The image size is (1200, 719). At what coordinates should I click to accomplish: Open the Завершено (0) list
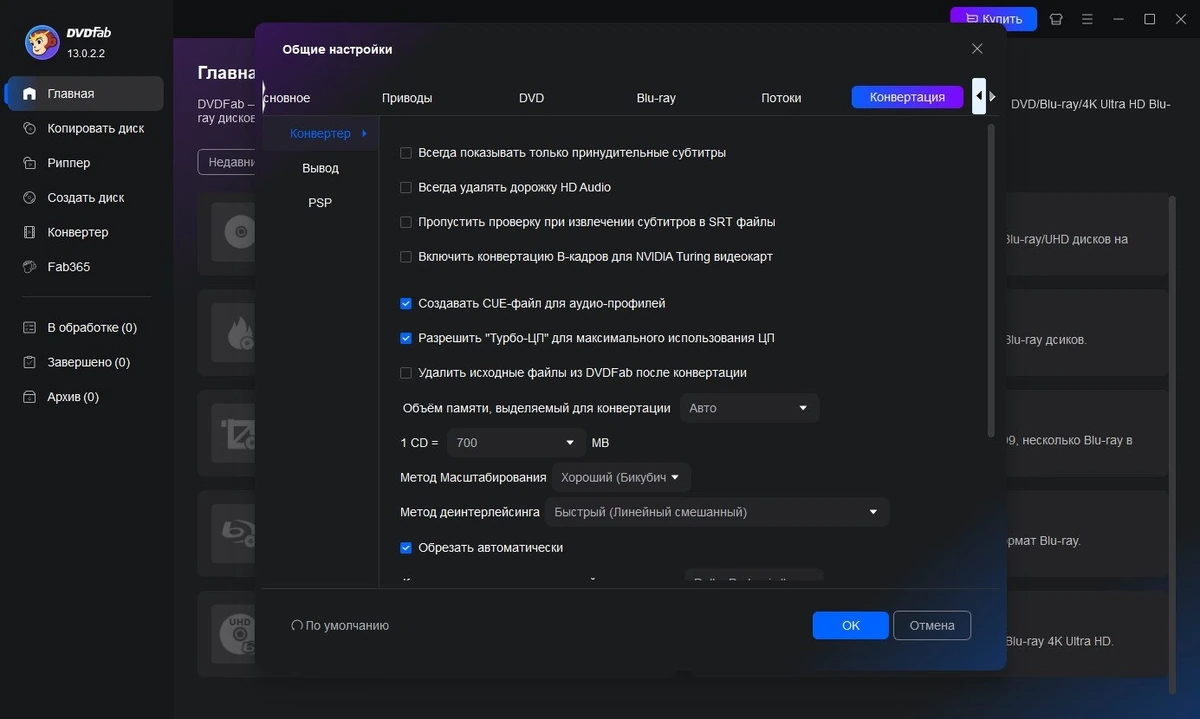[84, 362]
